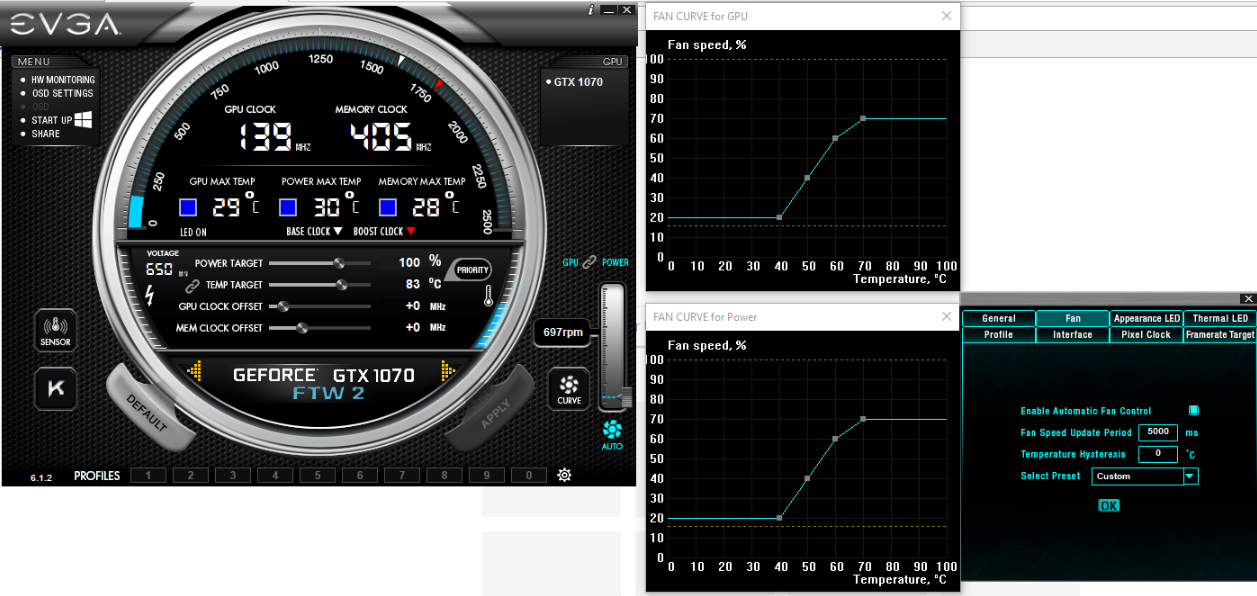Click the DEFAULT button
Image resolution: width=1257 pixels, height=596 pixels.
(148, 412)
